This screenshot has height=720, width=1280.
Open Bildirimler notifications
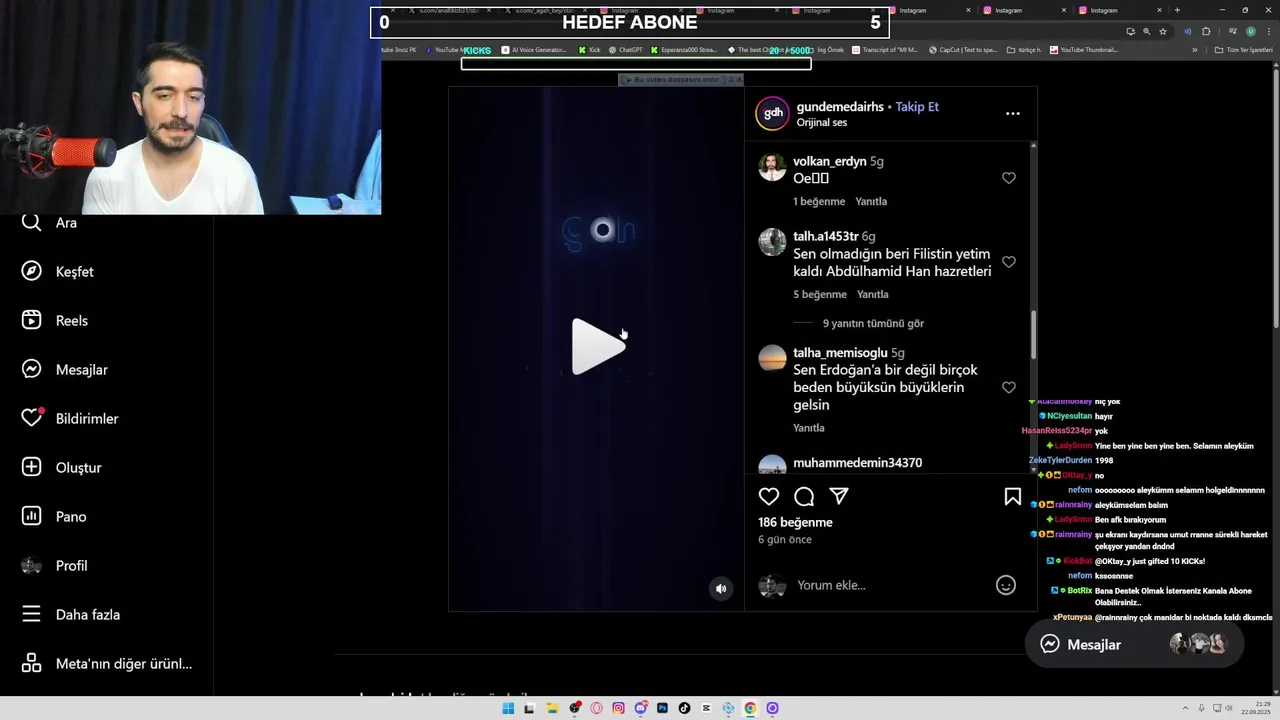pos(70,419)
